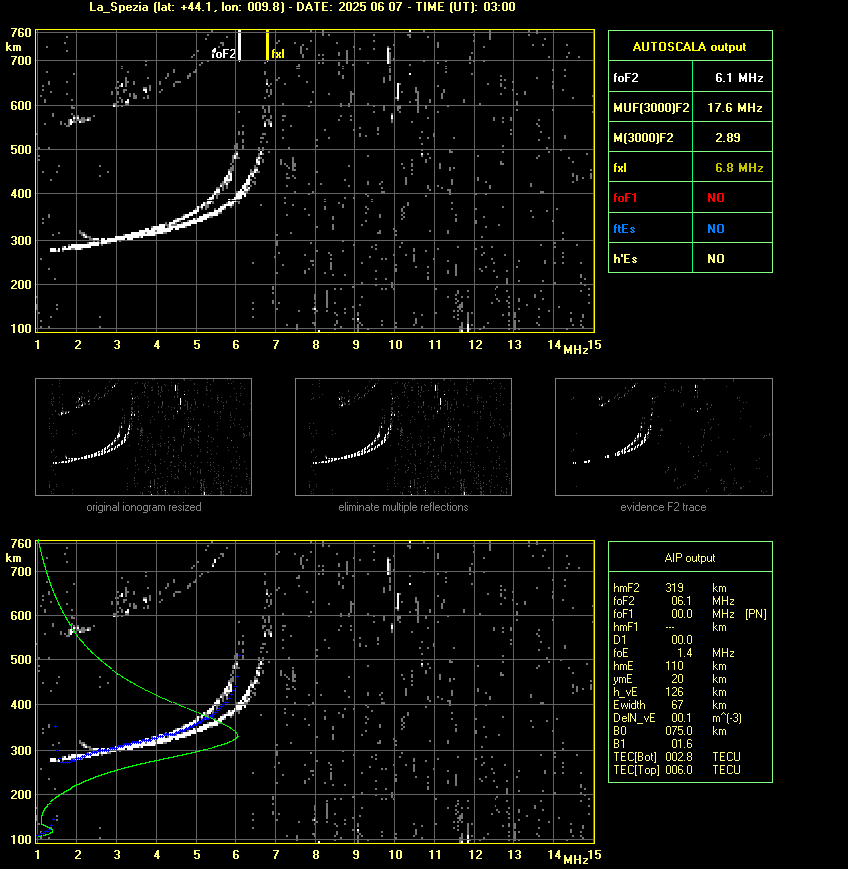The height and width of the screenshot is (869, 848).
Task: Select the foF1 00.0 MHz [PN] row
Action: 689,614
